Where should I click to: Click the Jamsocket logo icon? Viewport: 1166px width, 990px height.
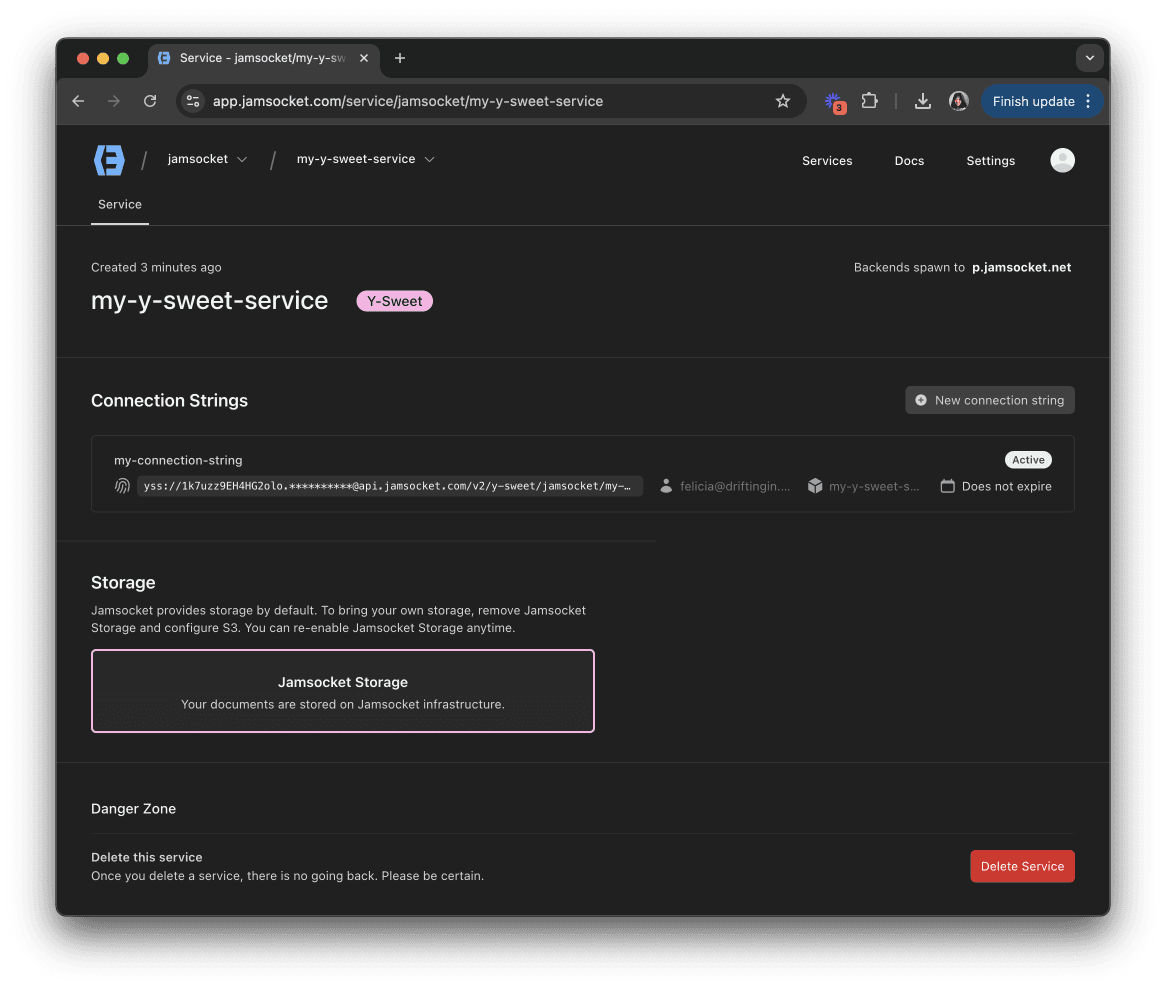(x=109, y=160)
